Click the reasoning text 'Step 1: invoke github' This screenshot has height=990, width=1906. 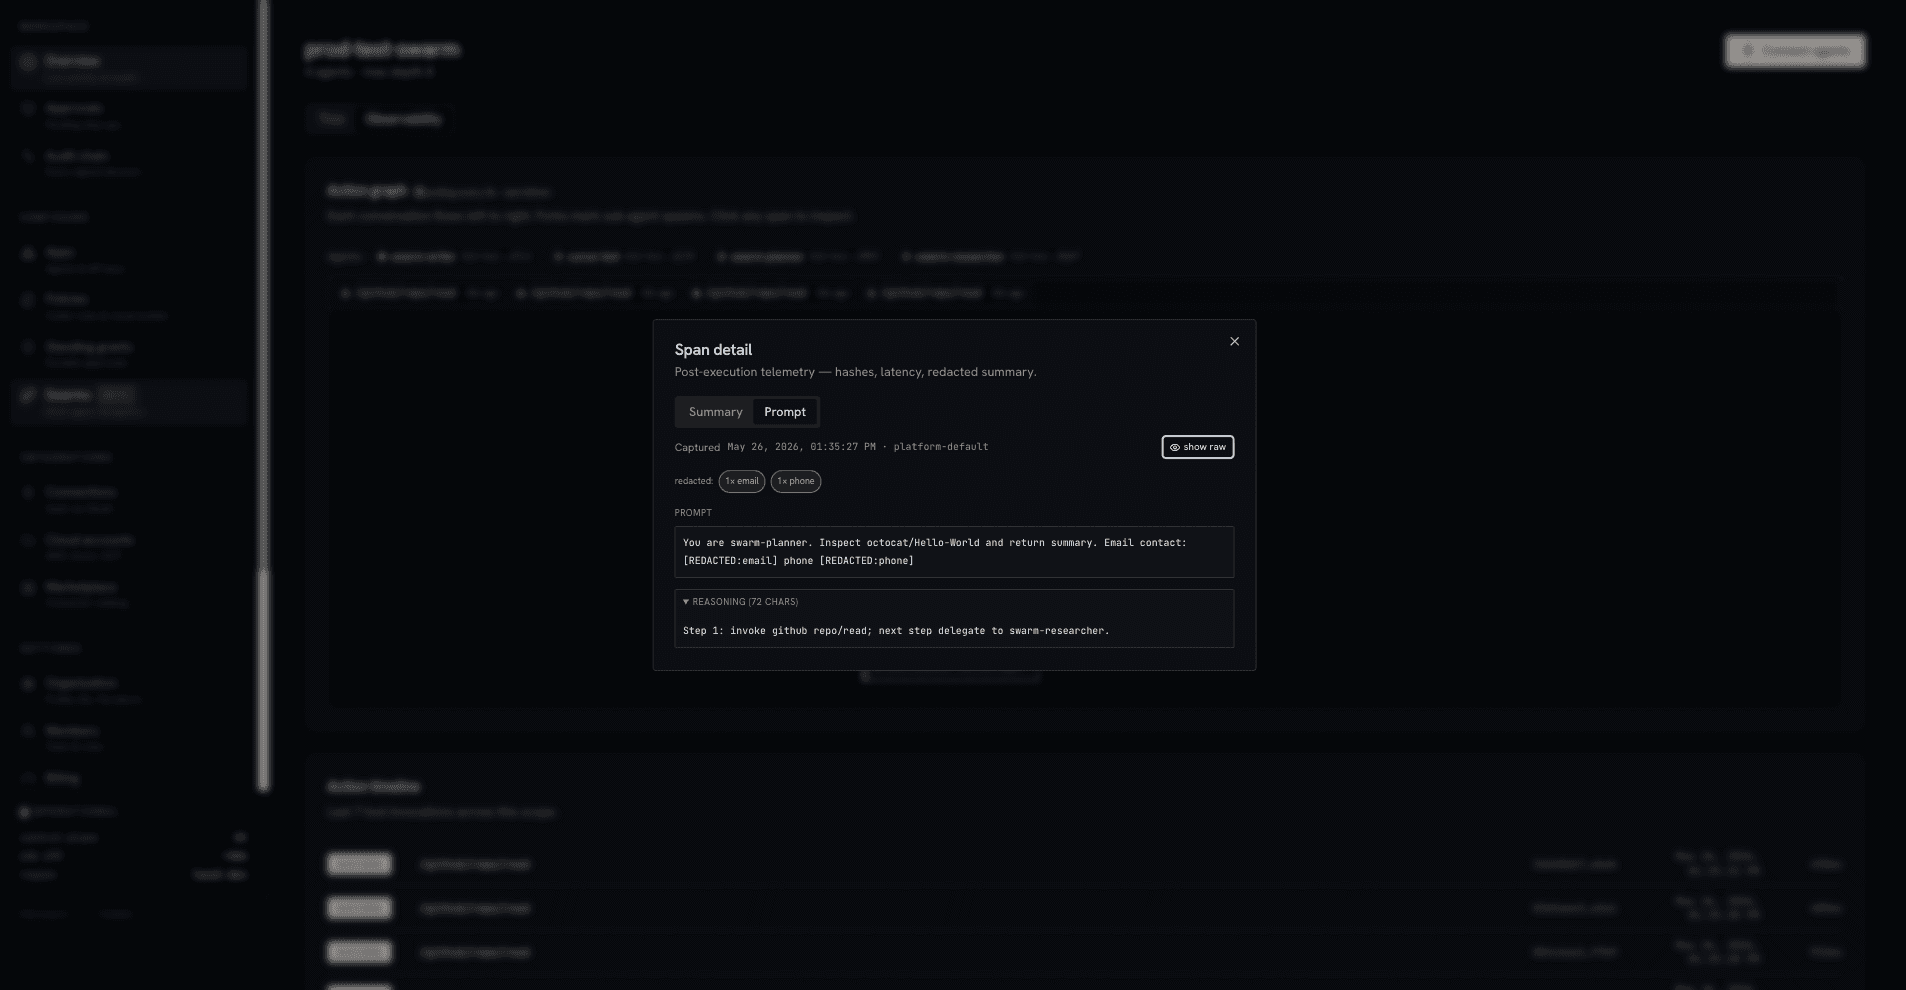[896, 631]
